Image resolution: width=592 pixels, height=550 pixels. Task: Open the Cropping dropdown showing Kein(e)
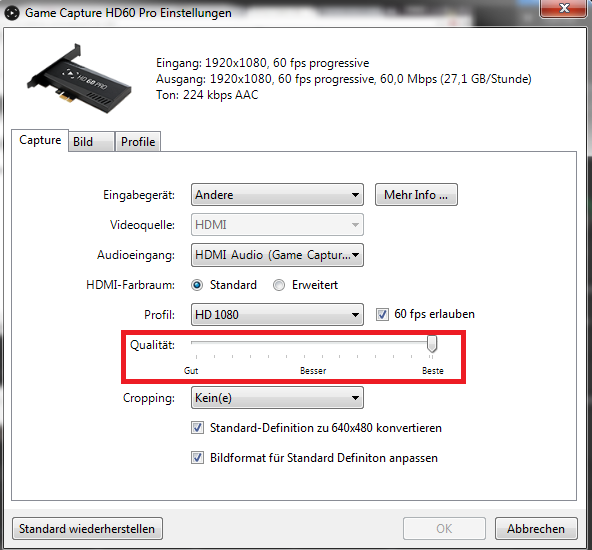pyautogui.click(x=277, y=397)
